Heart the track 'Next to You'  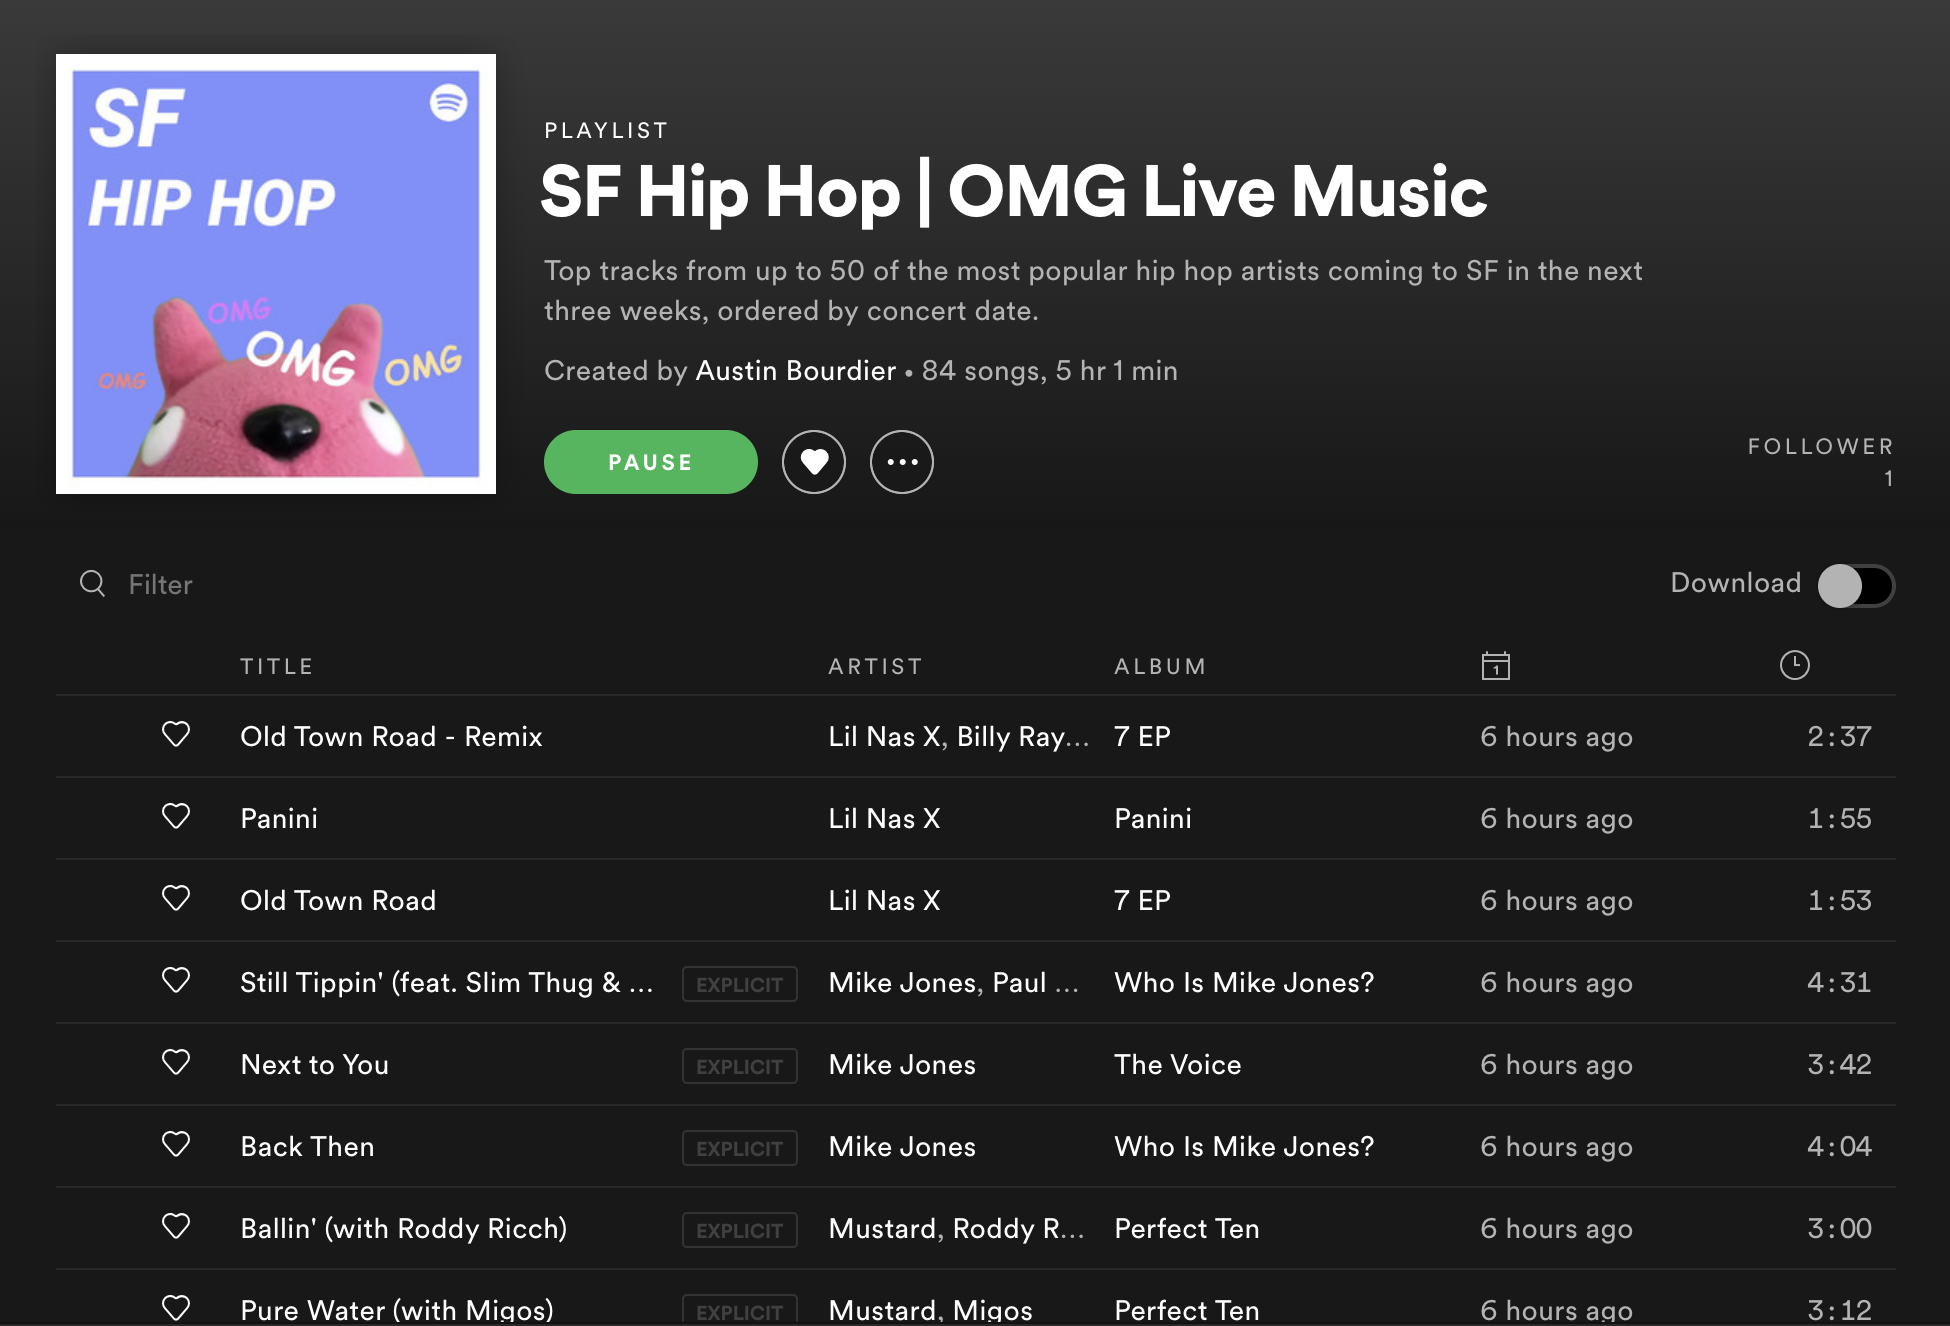176,1064
